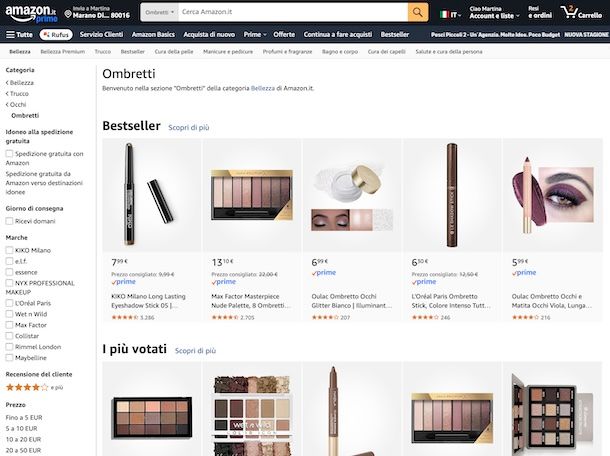Open the Italian flag language selector
The image size is (610, 456).
click(450, 15)
